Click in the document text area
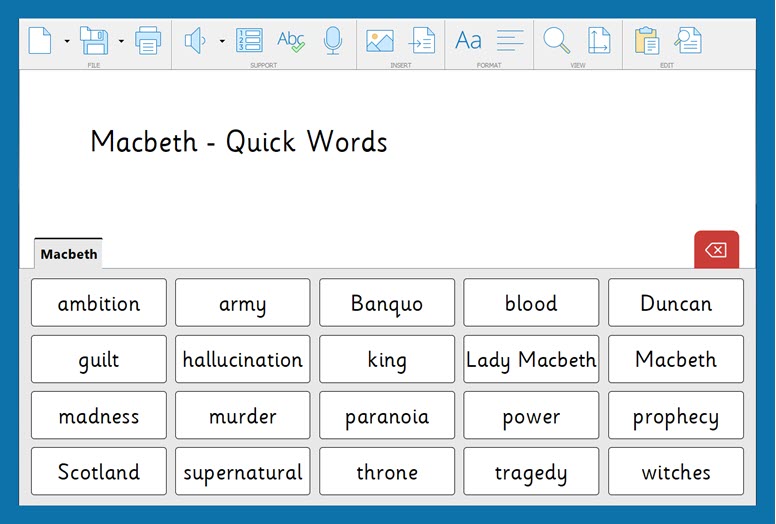 400,190
